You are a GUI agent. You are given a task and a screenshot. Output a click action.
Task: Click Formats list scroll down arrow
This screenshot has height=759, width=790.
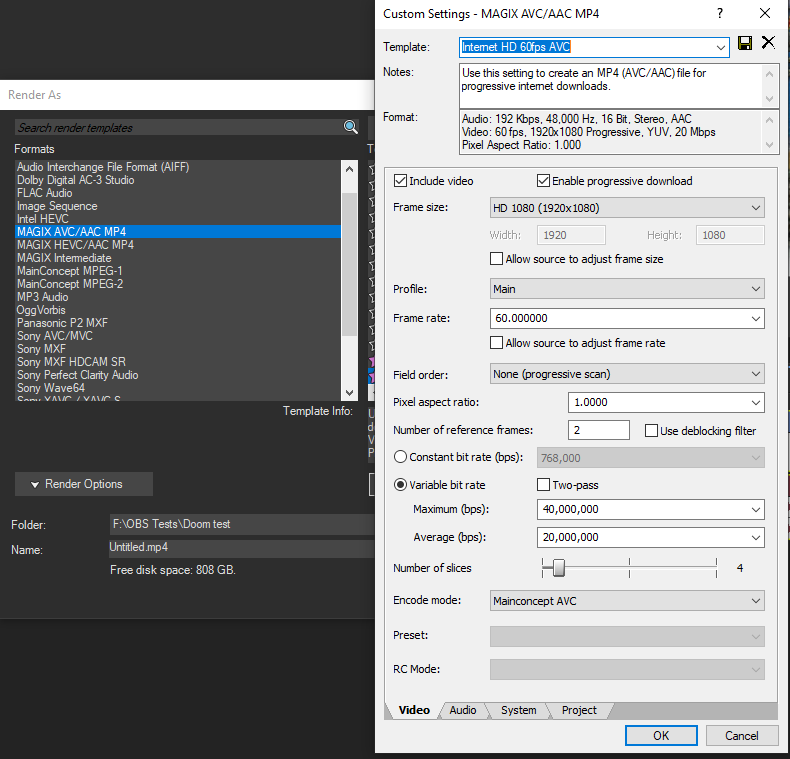[349, 393]
